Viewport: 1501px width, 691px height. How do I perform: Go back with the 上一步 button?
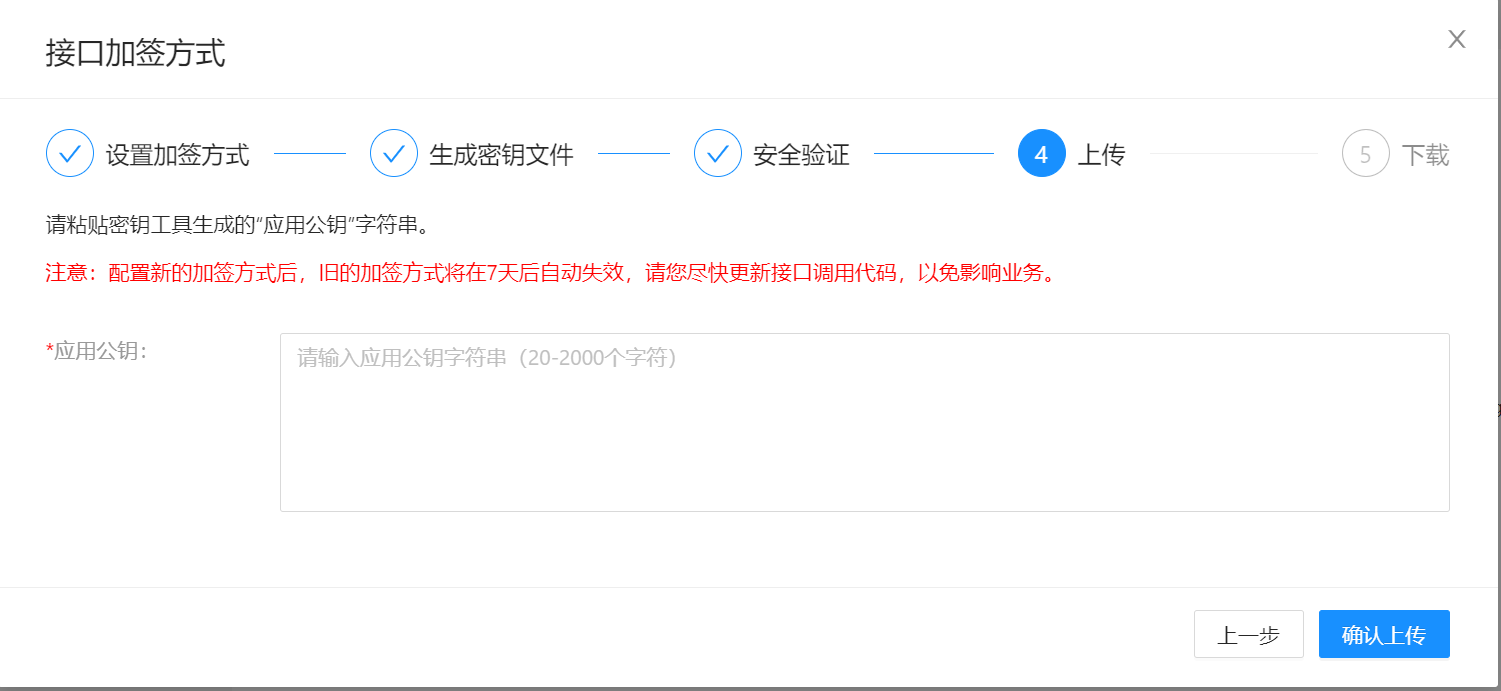1248,635
